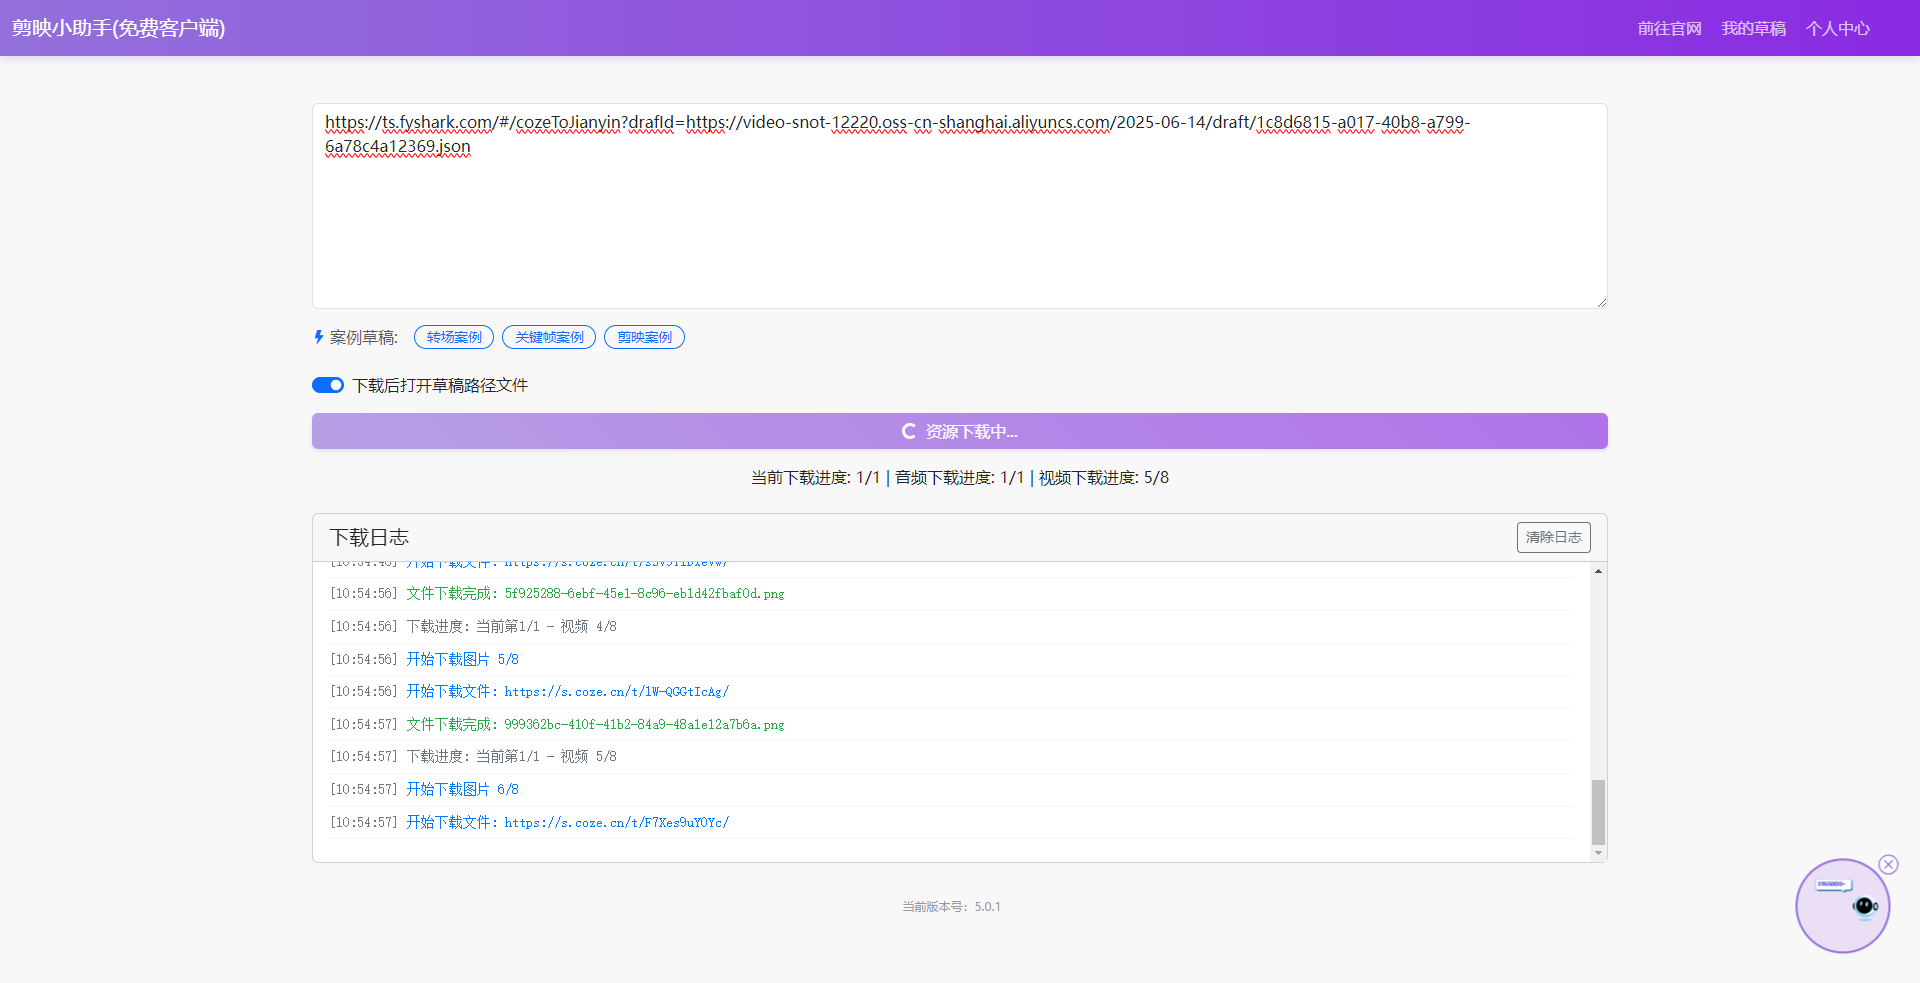The height and width of the screenshot is (983, 1920).
Task: Open the F7Xes9uY0Yc coze link in log
Action: (616, 822)
